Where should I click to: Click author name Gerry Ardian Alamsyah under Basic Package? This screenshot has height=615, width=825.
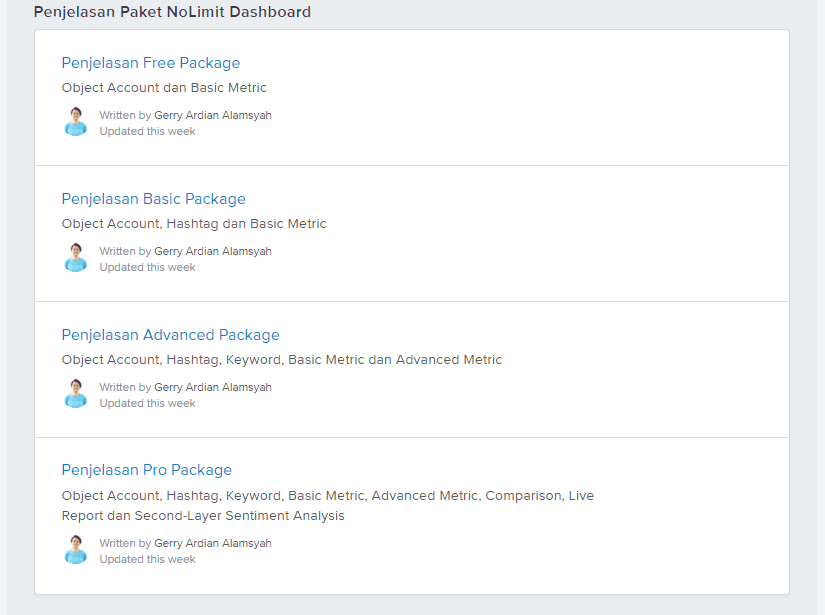[x=213, y=251]
